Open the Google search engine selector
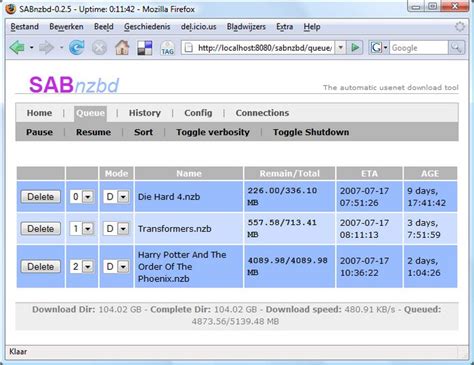 click(x=379, y=48)
